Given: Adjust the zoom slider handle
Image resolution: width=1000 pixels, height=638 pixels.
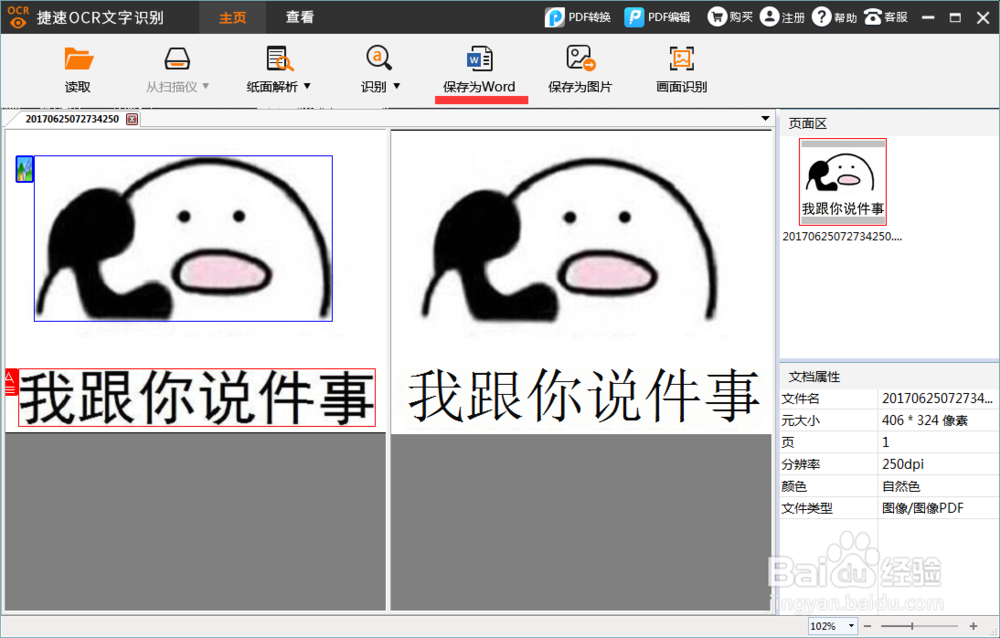Looking at the screenshot, I should point(912,627).
